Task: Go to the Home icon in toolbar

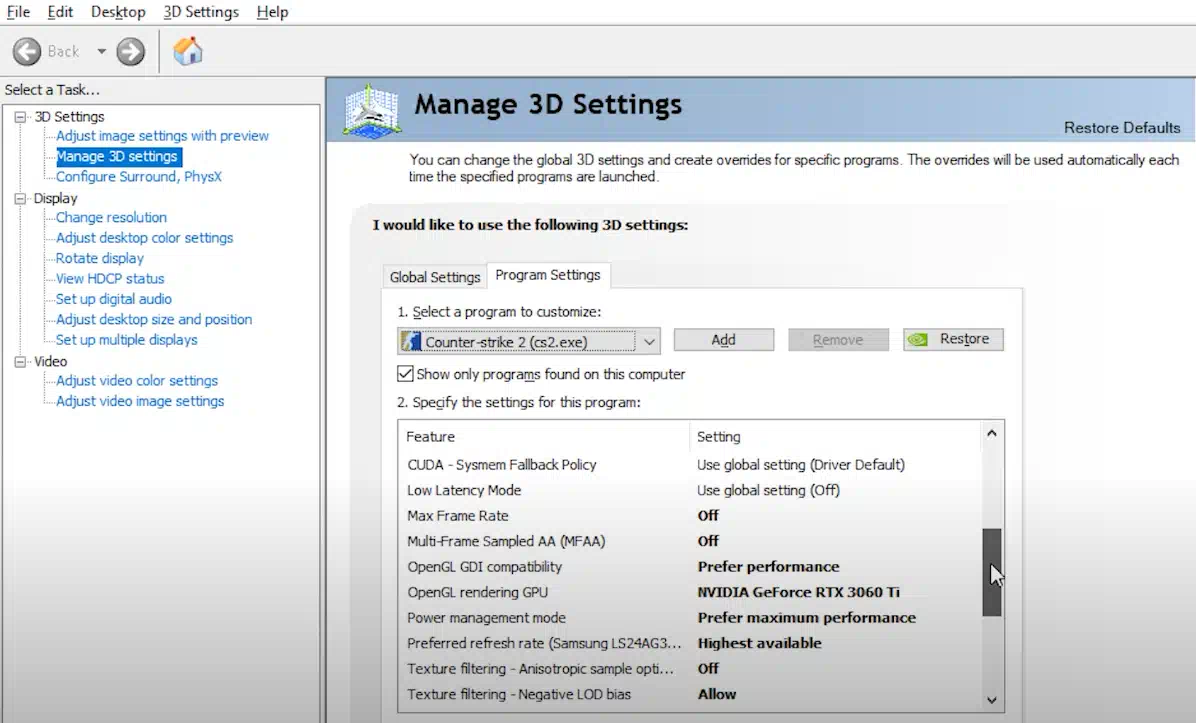Action: coord(187,51)
